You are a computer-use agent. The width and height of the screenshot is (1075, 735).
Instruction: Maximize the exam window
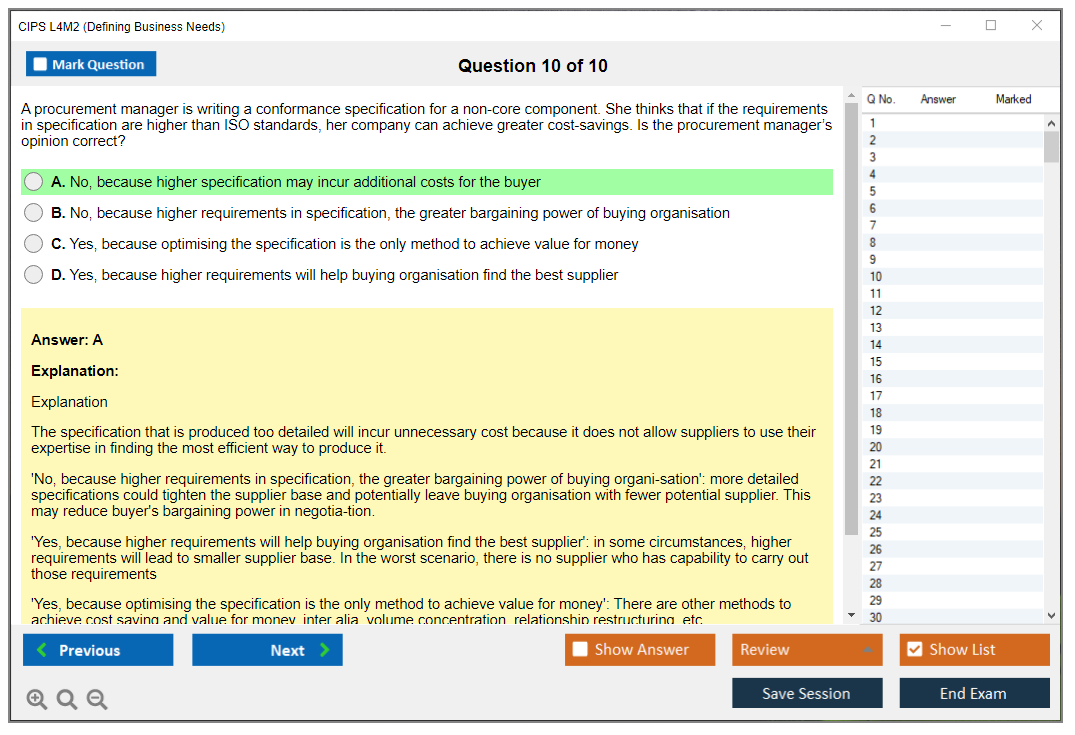tap(991, 26)
